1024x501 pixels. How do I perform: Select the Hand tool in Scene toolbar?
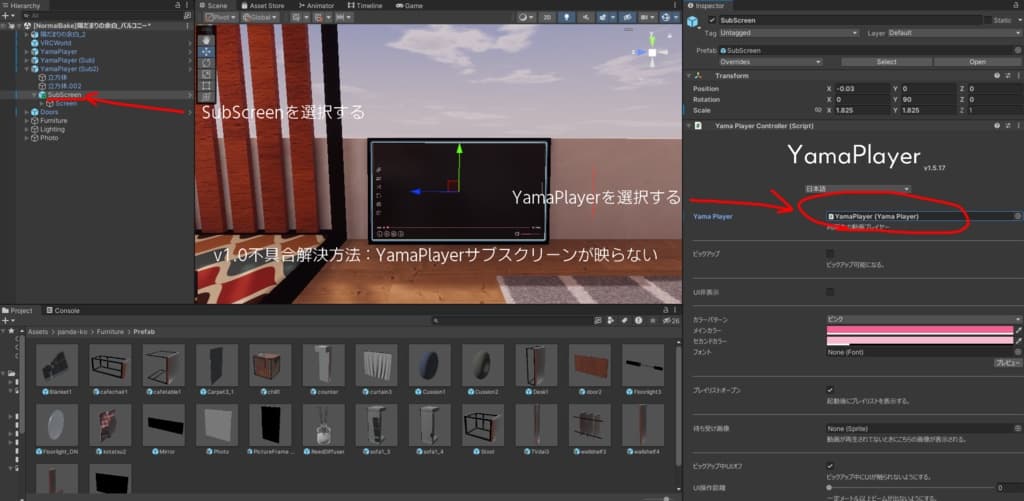click(206, 40)
